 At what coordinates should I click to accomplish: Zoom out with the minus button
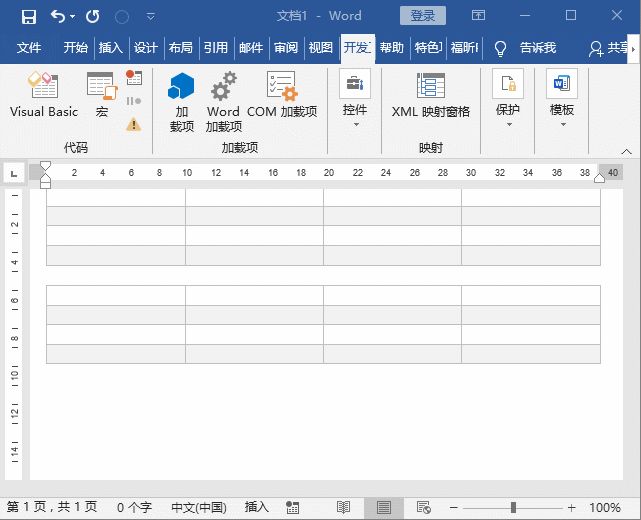453,508
